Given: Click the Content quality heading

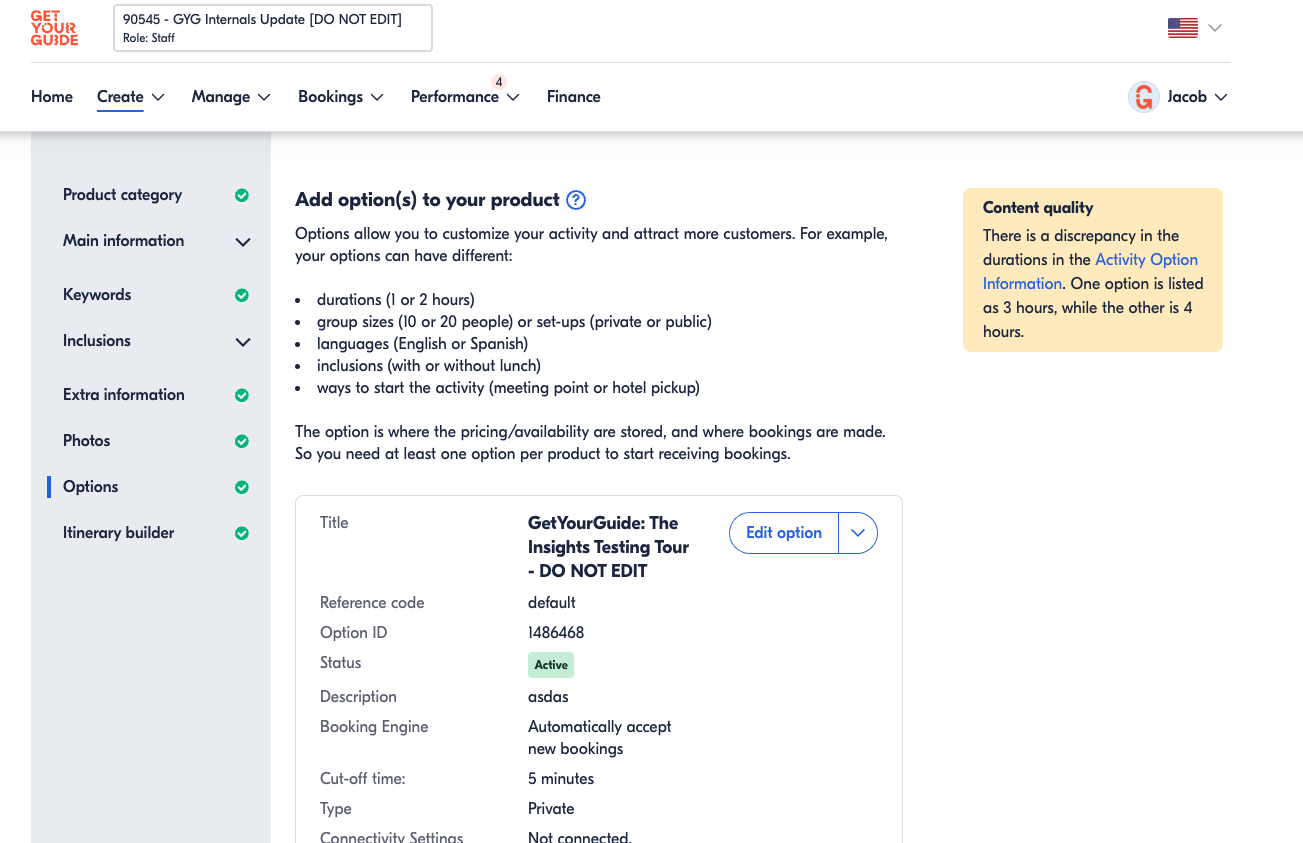Looking at the screenshot, I should click(x=1038, y=208).
